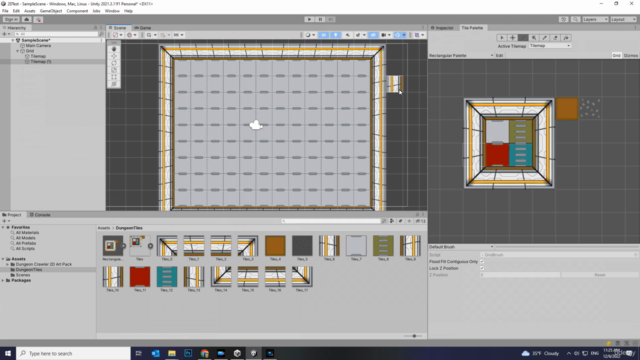Open Windows Start menu

(x=8, y=353)
